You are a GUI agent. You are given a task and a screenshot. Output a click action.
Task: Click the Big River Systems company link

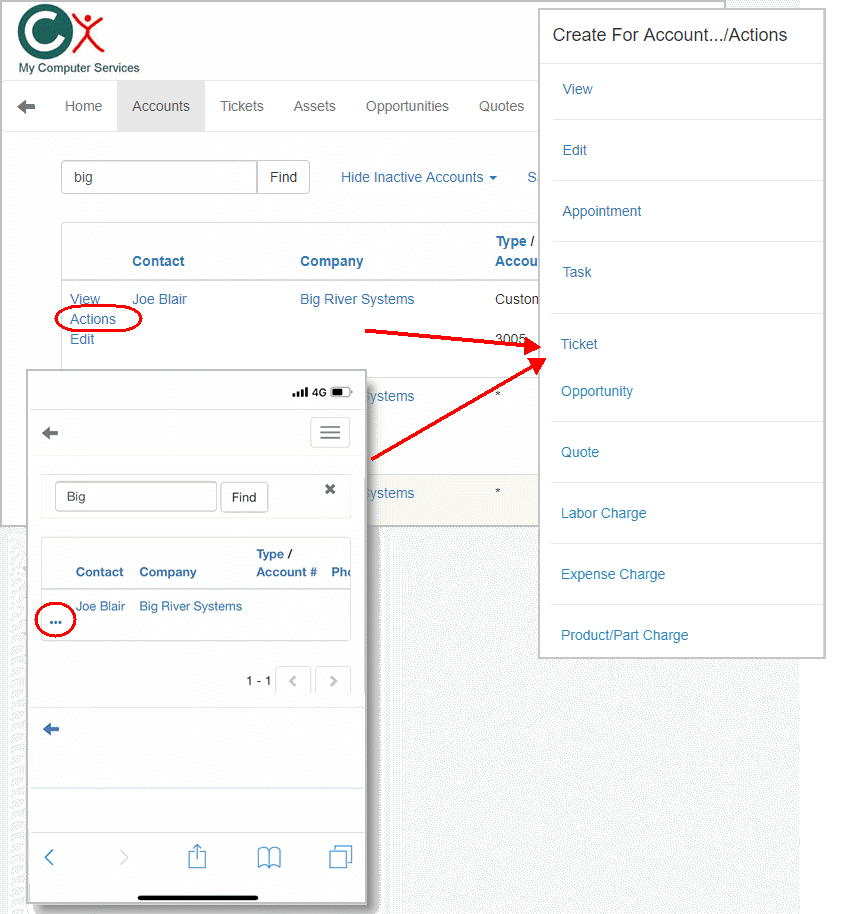click(357, 299)
